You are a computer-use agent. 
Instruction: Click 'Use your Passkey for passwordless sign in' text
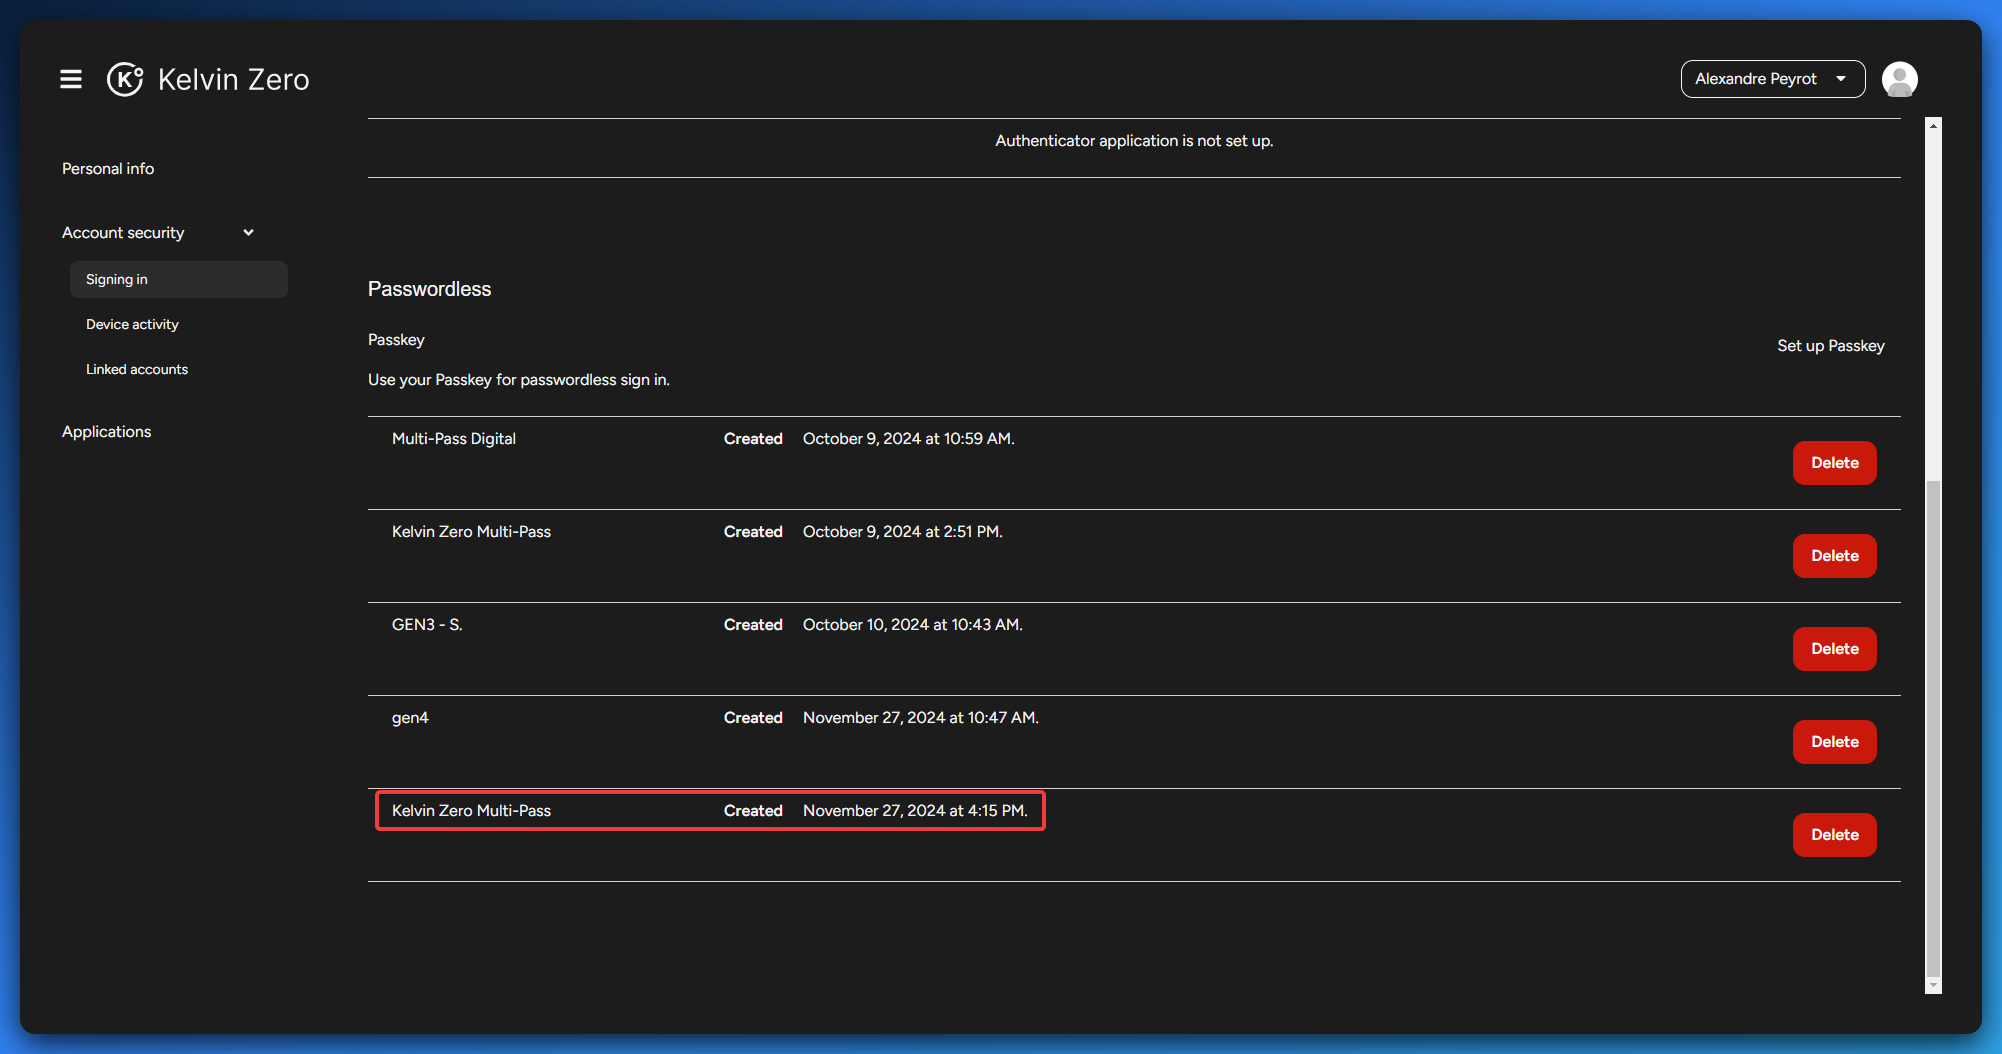coord(519,380)
